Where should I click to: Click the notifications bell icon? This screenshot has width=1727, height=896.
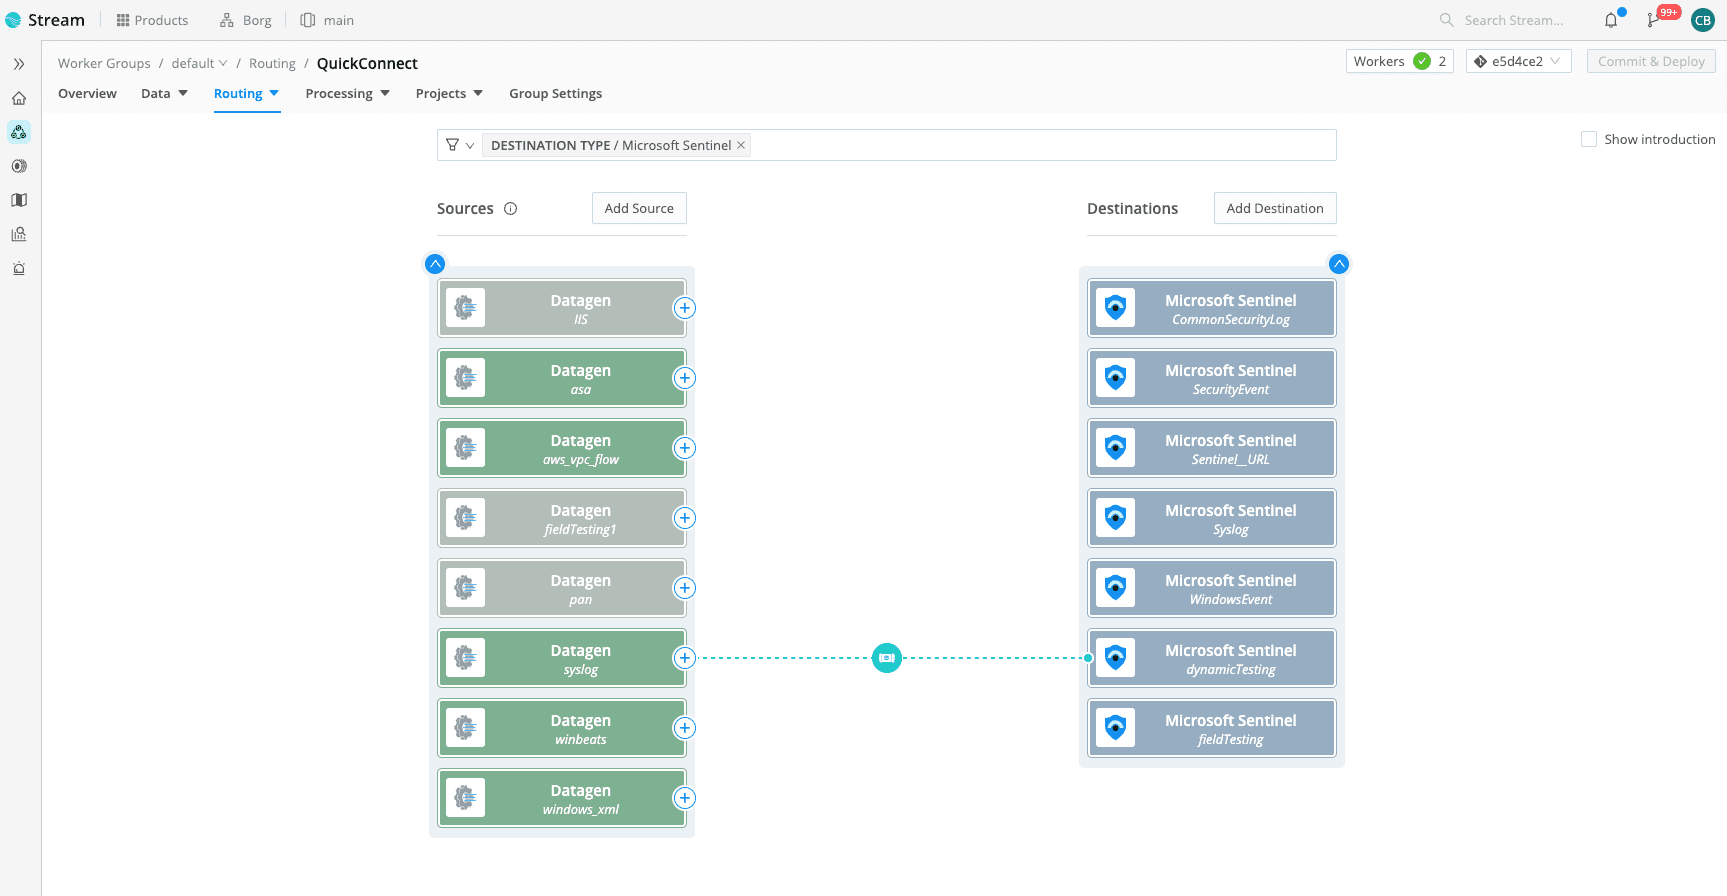pos(1610,21)
